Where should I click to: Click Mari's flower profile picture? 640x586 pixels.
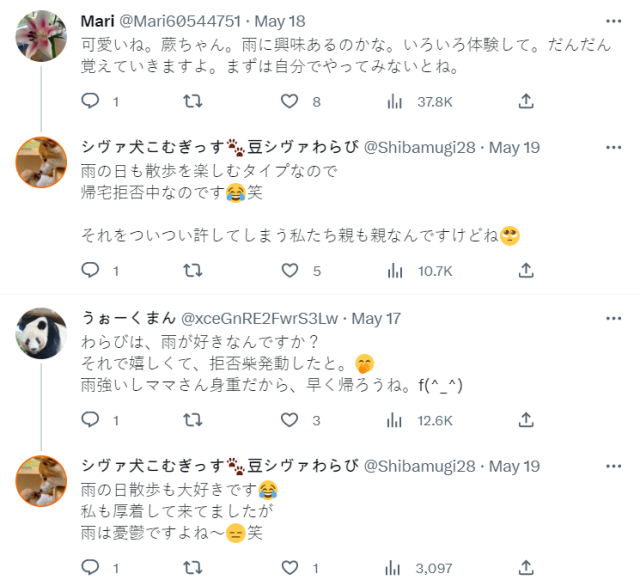click(x=42, y=37)
